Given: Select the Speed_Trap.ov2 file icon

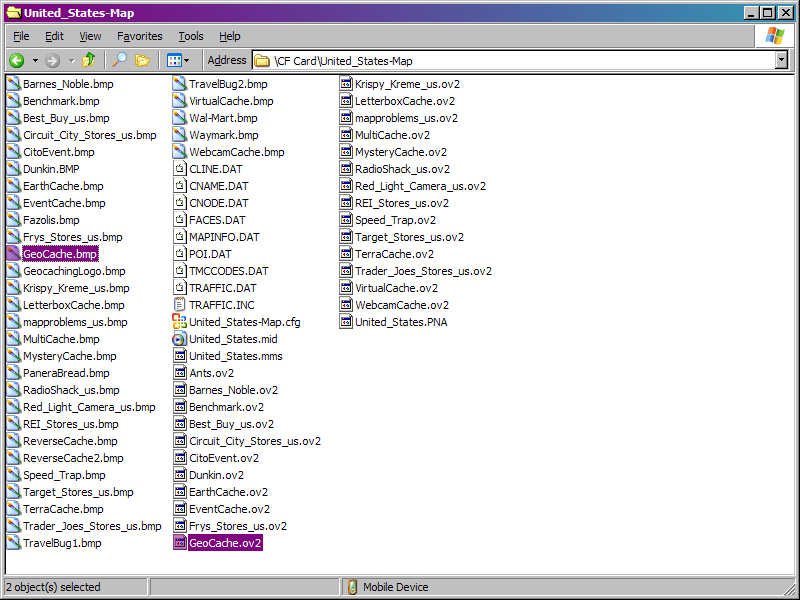Looking at the screenshot, I should (346, 220).
